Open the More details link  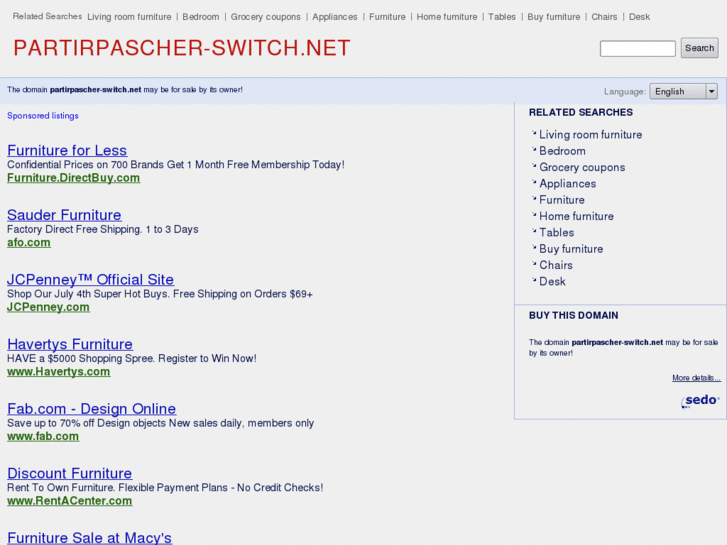click(696, 378)
